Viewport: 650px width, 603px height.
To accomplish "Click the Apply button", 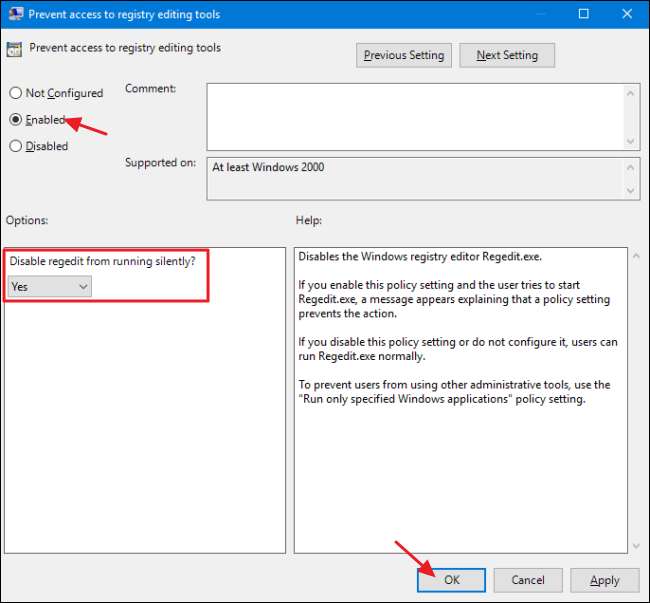I will 605,580.
